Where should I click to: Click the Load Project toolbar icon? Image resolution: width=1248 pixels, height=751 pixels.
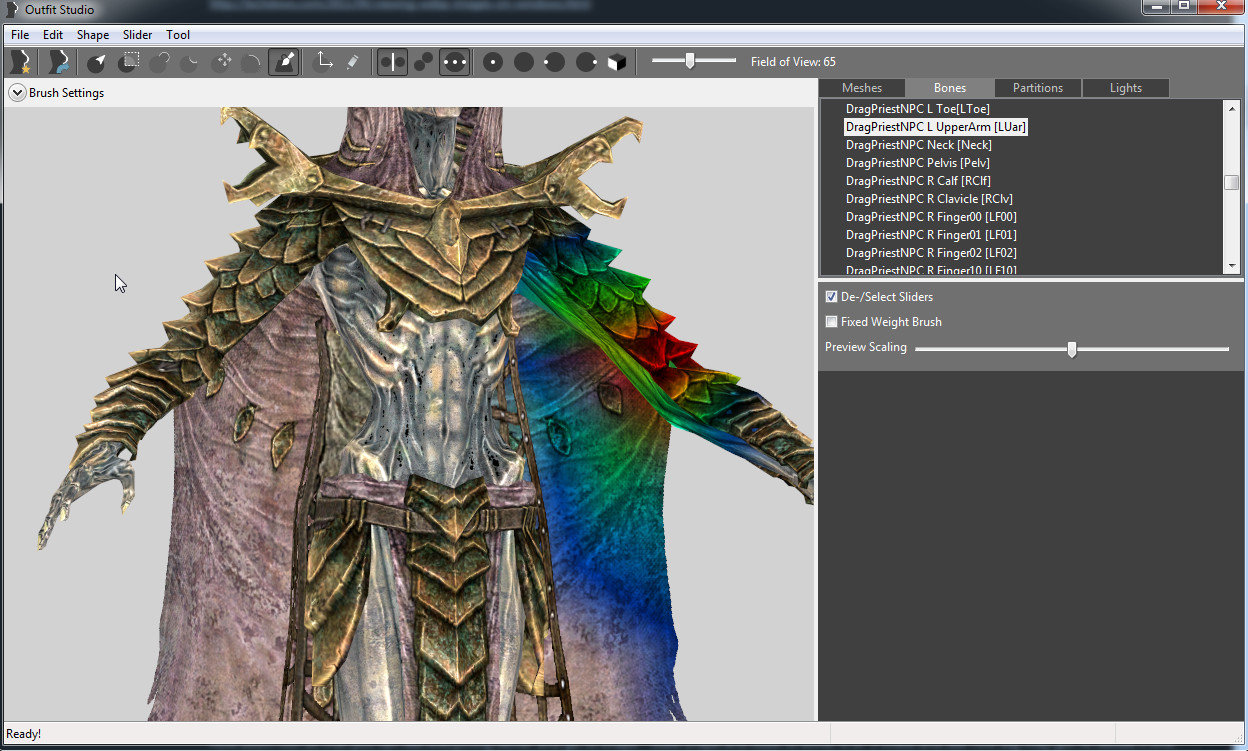pos(58,62)
